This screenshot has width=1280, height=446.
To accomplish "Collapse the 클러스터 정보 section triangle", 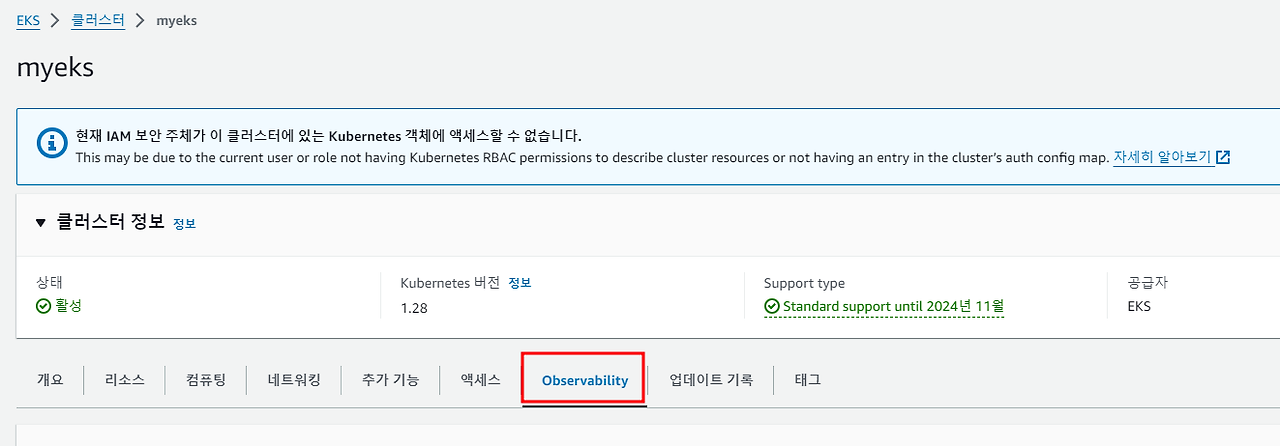I will (41, 222).
